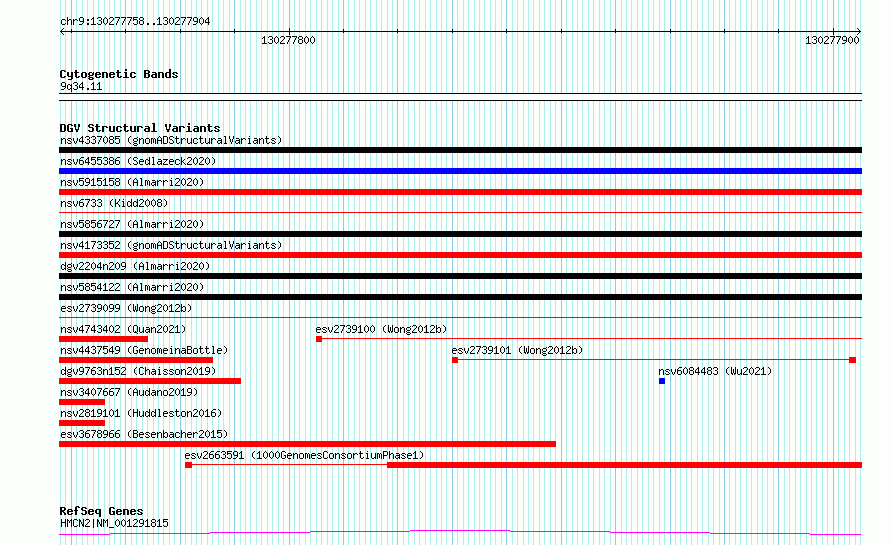Click the magenta HMCN2 gene track line
The height and width of the screenshot is (545, 890).
click(x=460, y=533)
